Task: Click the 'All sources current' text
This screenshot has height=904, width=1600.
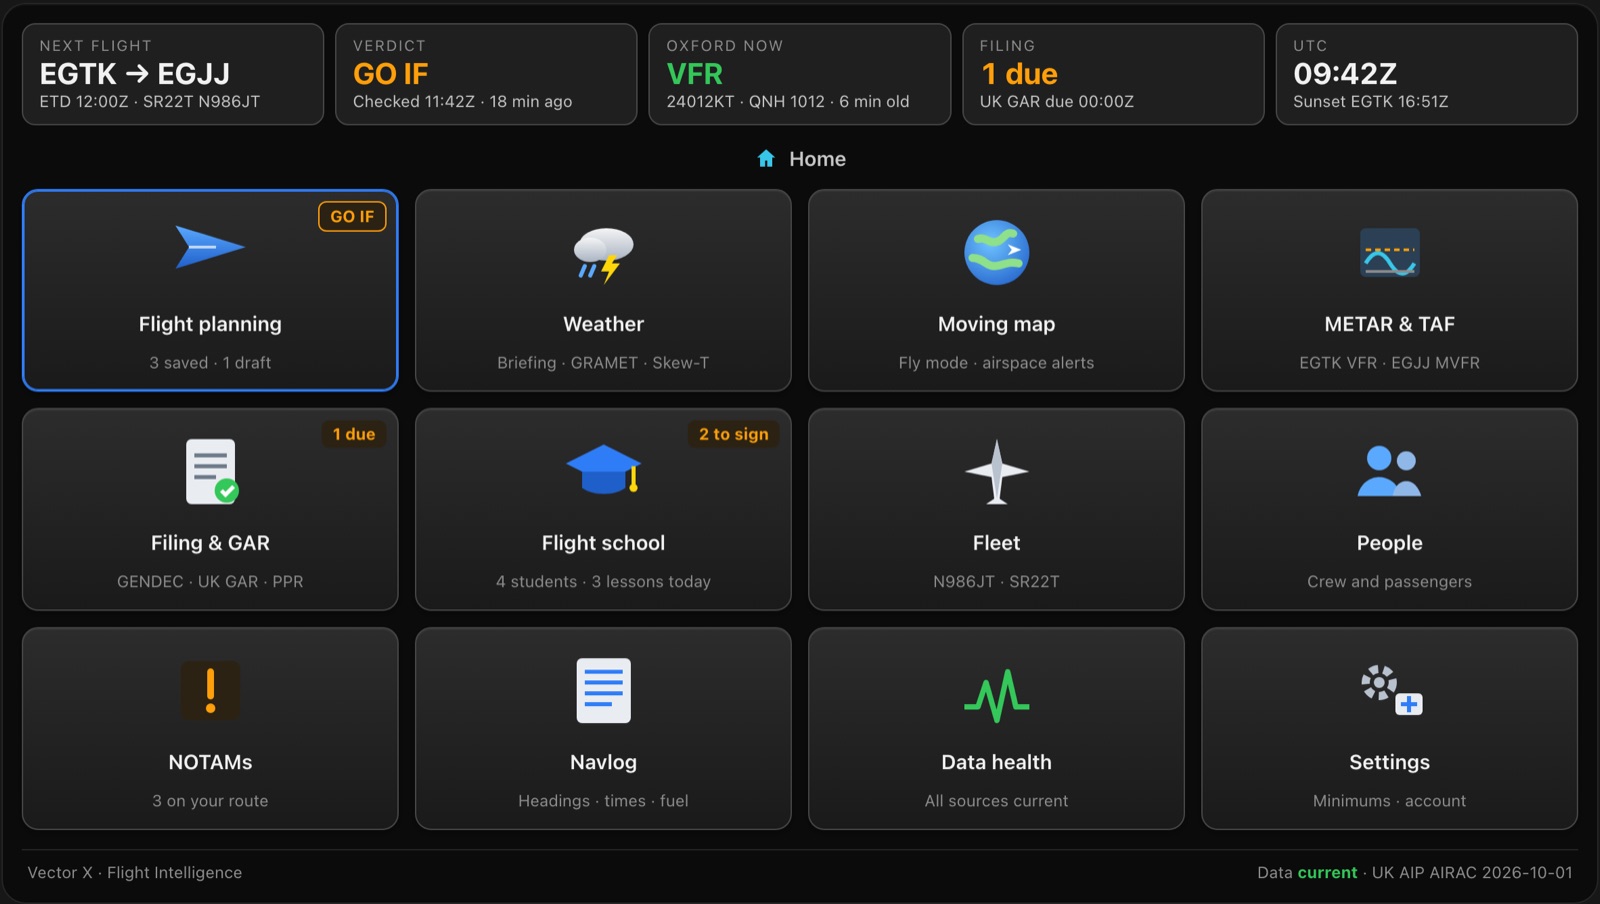Action: click(x=996, y=801)
